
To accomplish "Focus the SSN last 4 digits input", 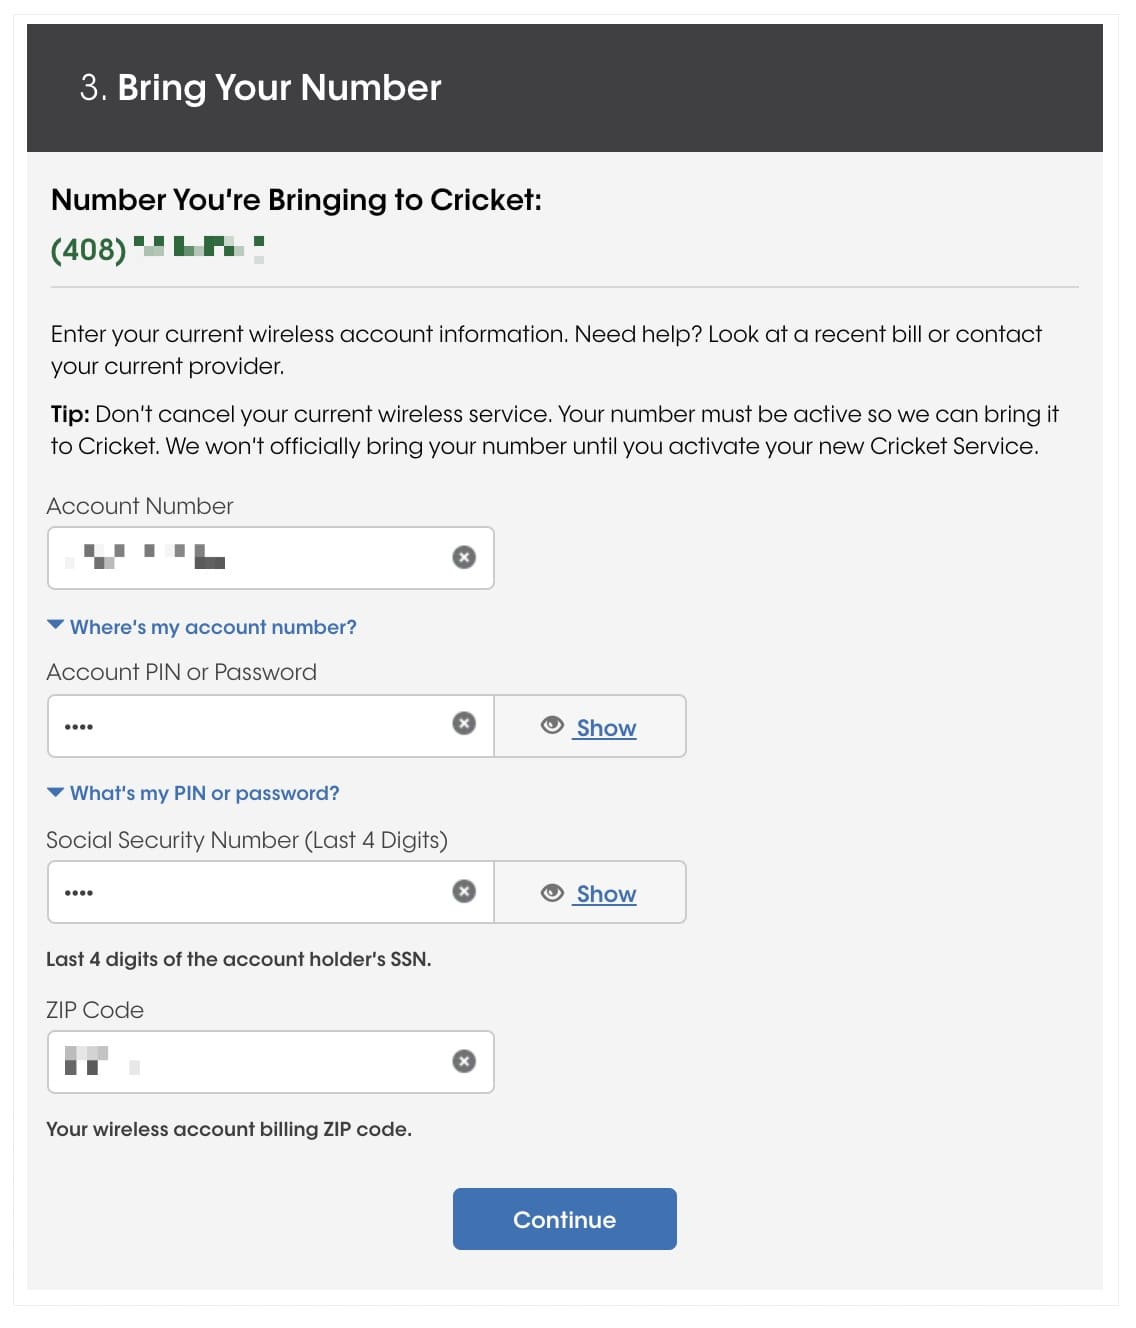I will [260, 892].
